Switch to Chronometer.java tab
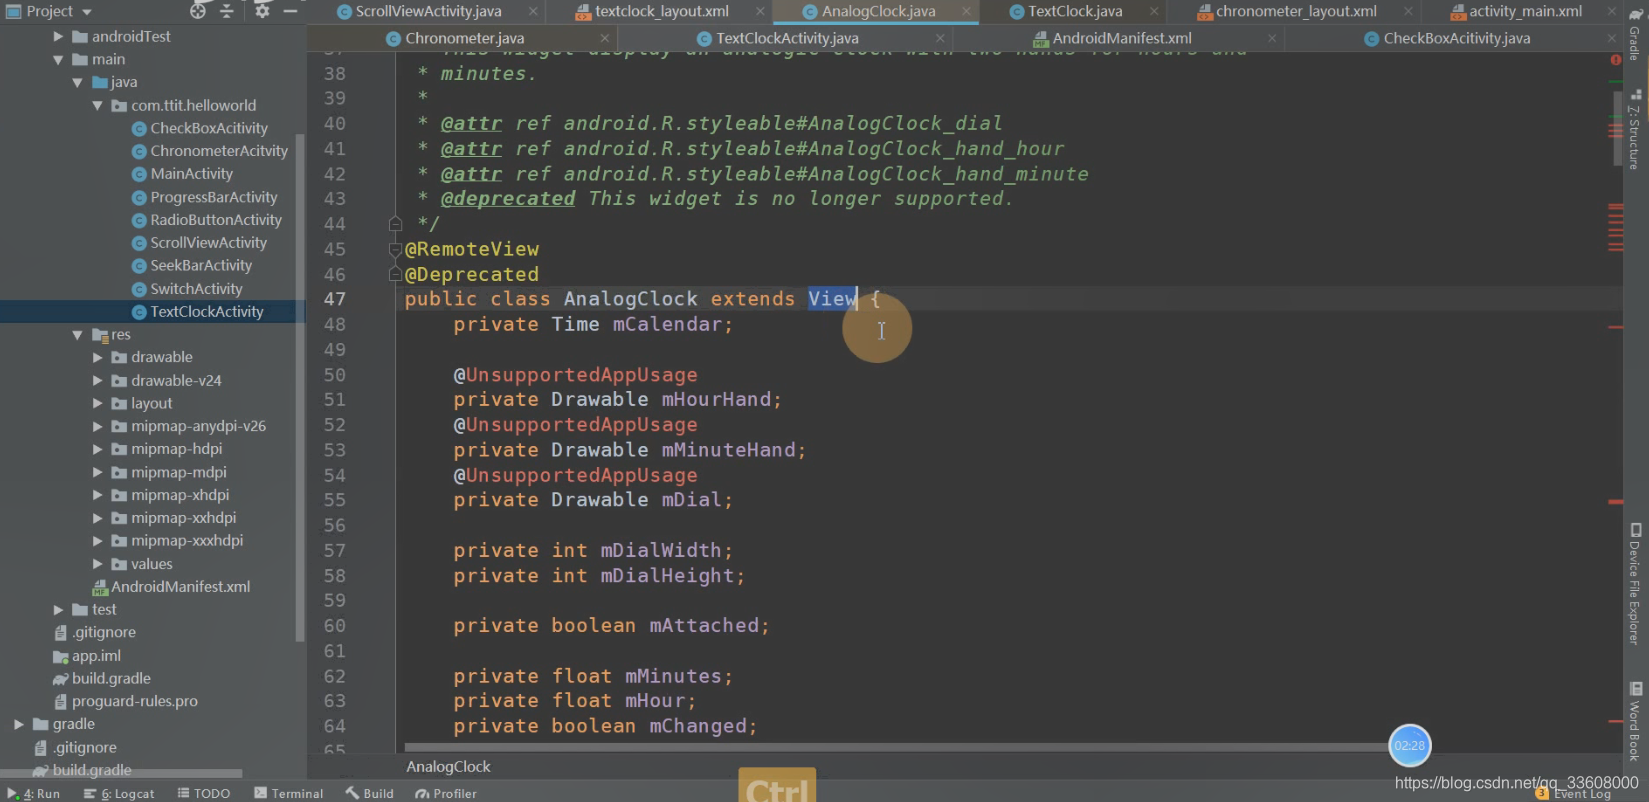Viewport: 1649px width, 802px height. coord(464,38)
